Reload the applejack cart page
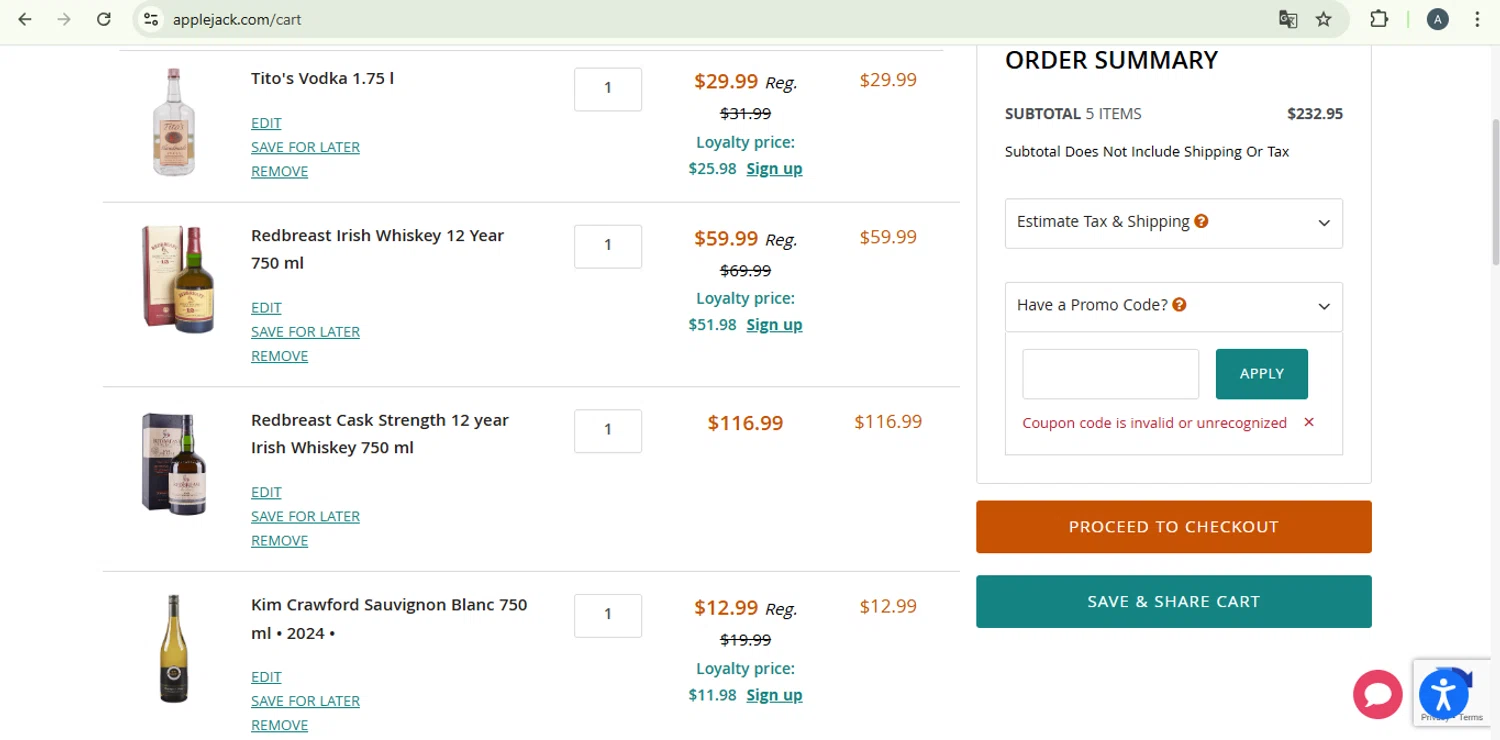The height and width of the screenshot is (740, 1500). coord(103,19)
